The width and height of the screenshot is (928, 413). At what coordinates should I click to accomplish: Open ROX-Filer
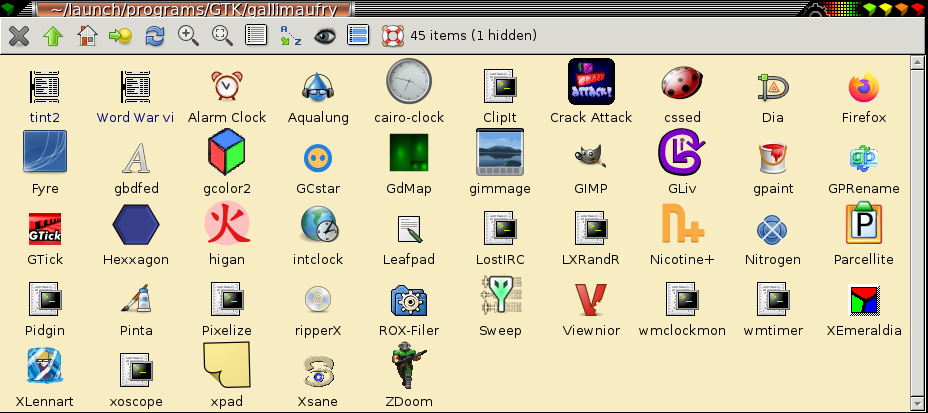tap(409, 300)
